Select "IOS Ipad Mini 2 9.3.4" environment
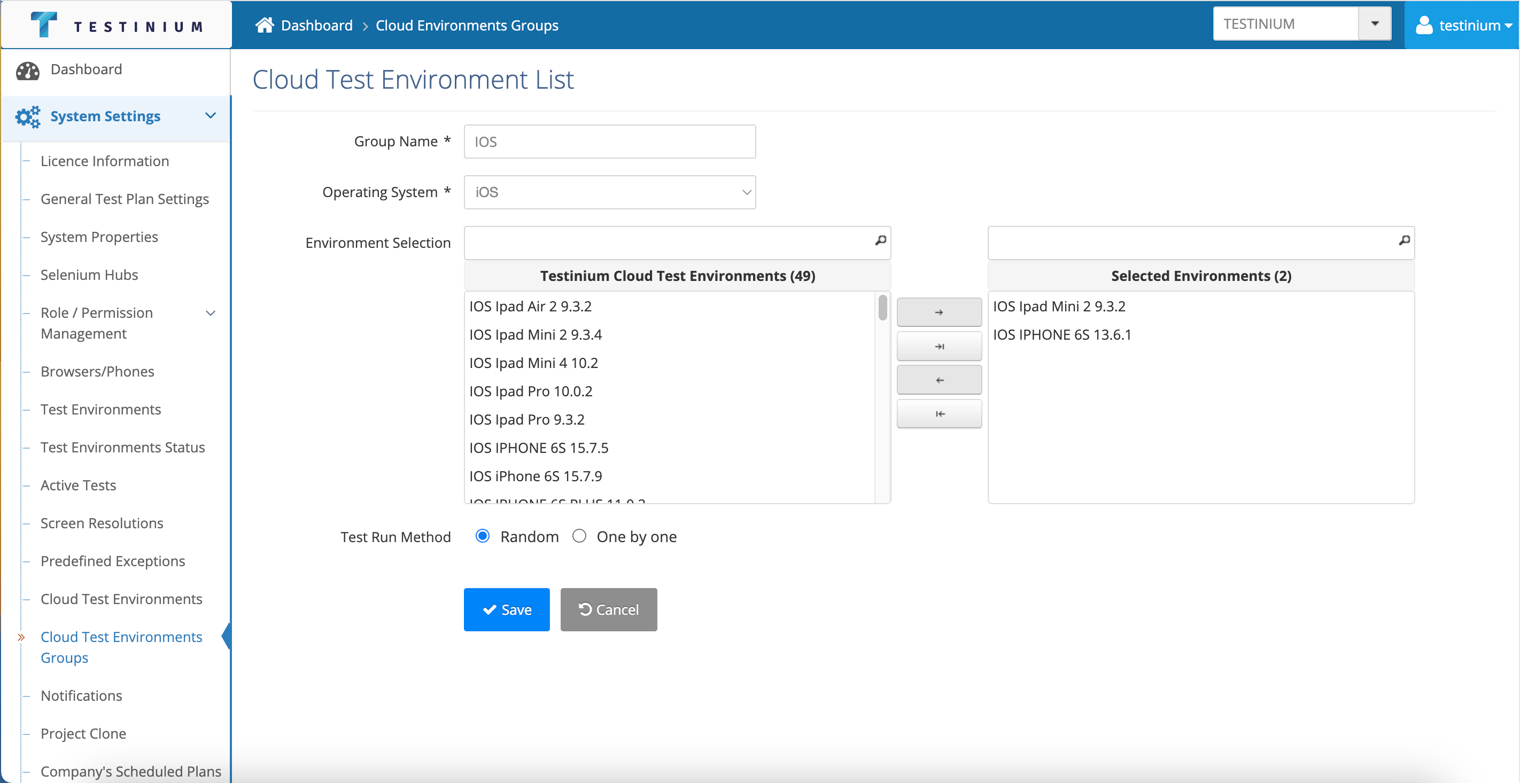The height and width of the screenshot is (783, 1520). click(x=669, y=334)
